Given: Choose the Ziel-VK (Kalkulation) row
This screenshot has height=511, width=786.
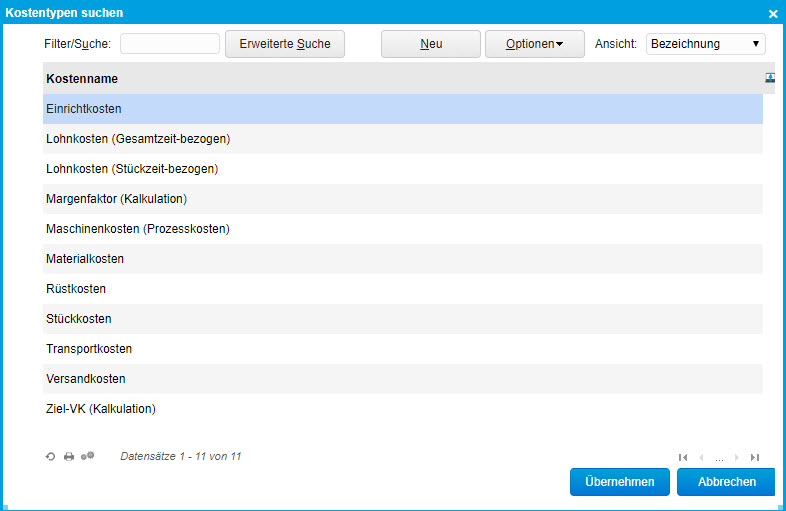Looking at the screenshot, I should 403,409.
